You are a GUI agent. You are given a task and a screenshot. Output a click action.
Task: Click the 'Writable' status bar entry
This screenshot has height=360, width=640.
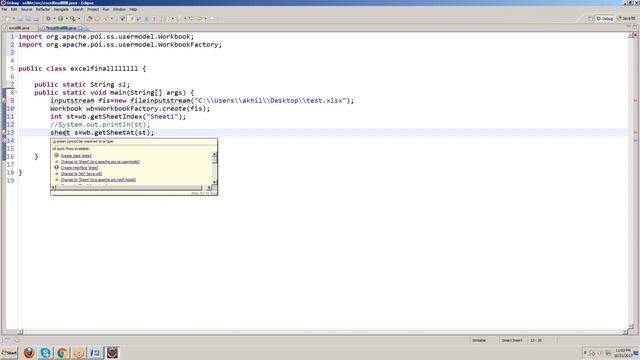coord(479,340)
